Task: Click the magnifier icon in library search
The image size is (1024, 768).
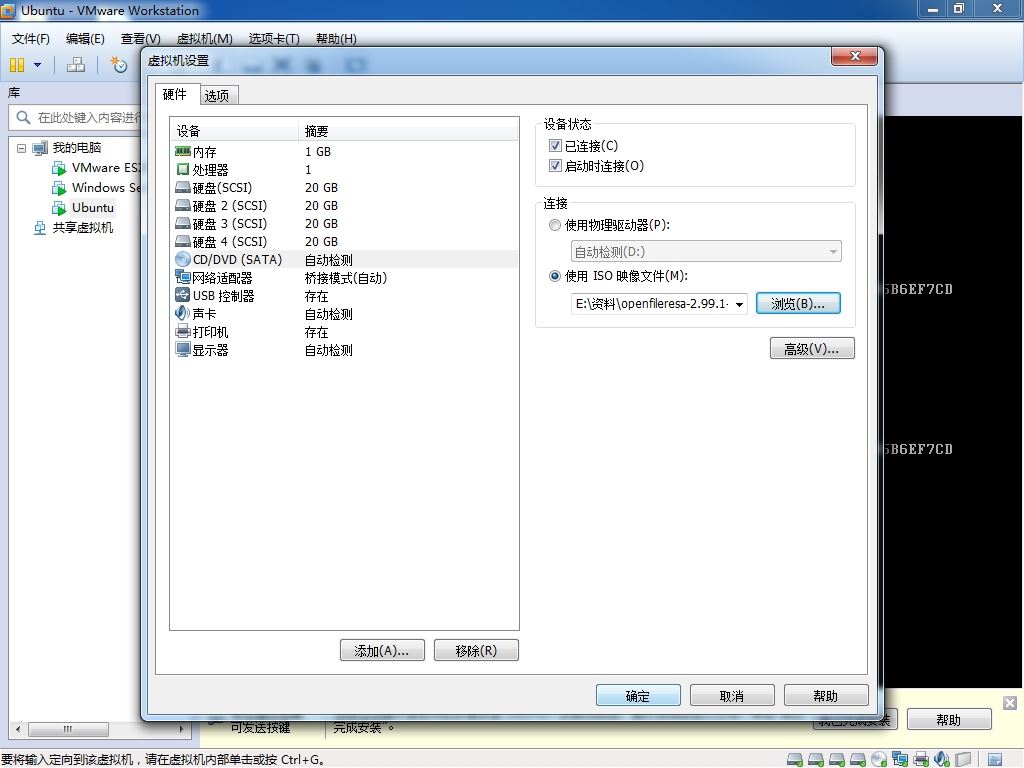Action: click(23, 118)
